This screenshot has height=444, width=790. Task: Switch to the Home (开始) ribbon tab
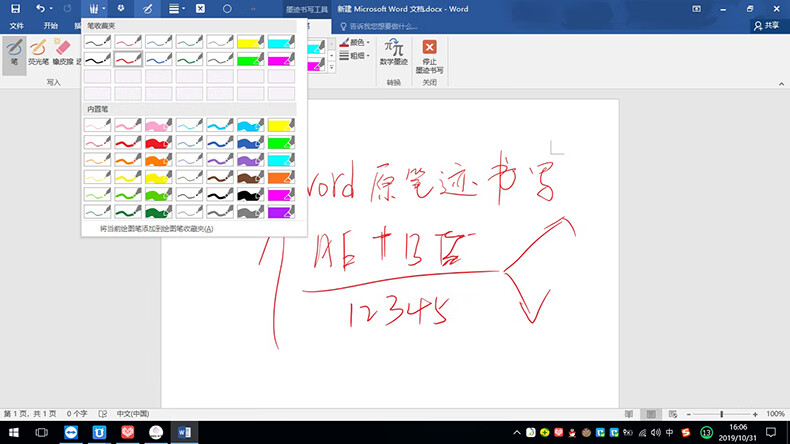tap(51, 25)
